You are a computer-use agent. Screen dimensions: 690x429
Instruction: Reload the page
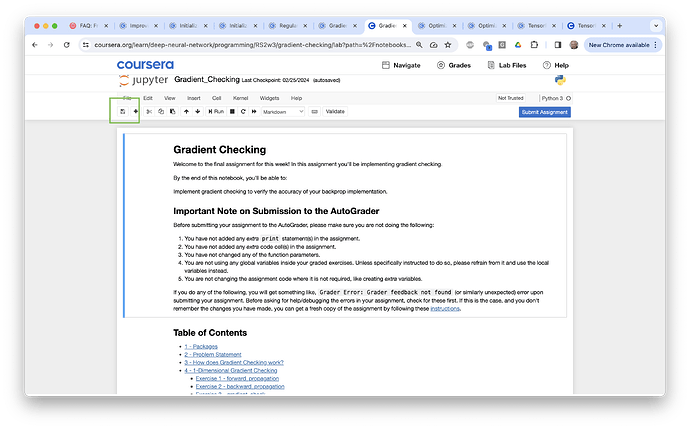[66, 45]
